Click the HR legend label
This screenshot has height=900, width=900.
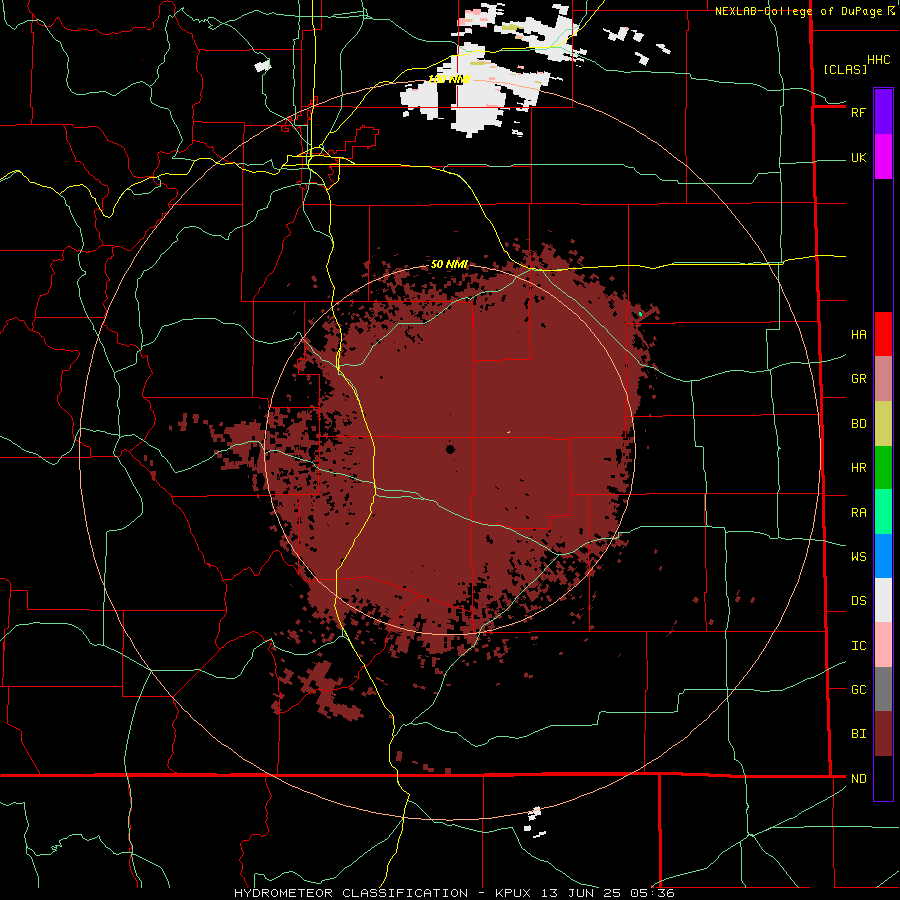(x=858, y=468)
